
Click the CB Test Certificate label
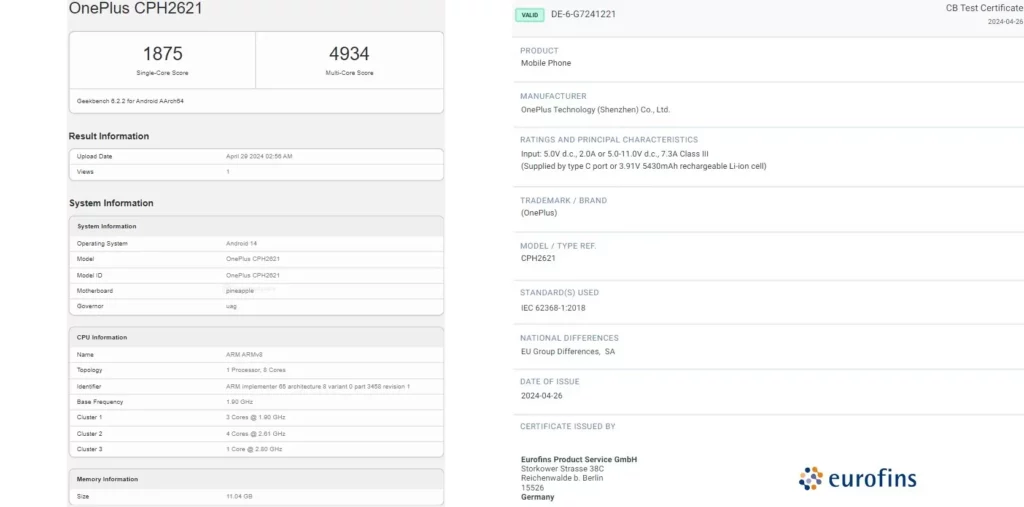[984, 8]
